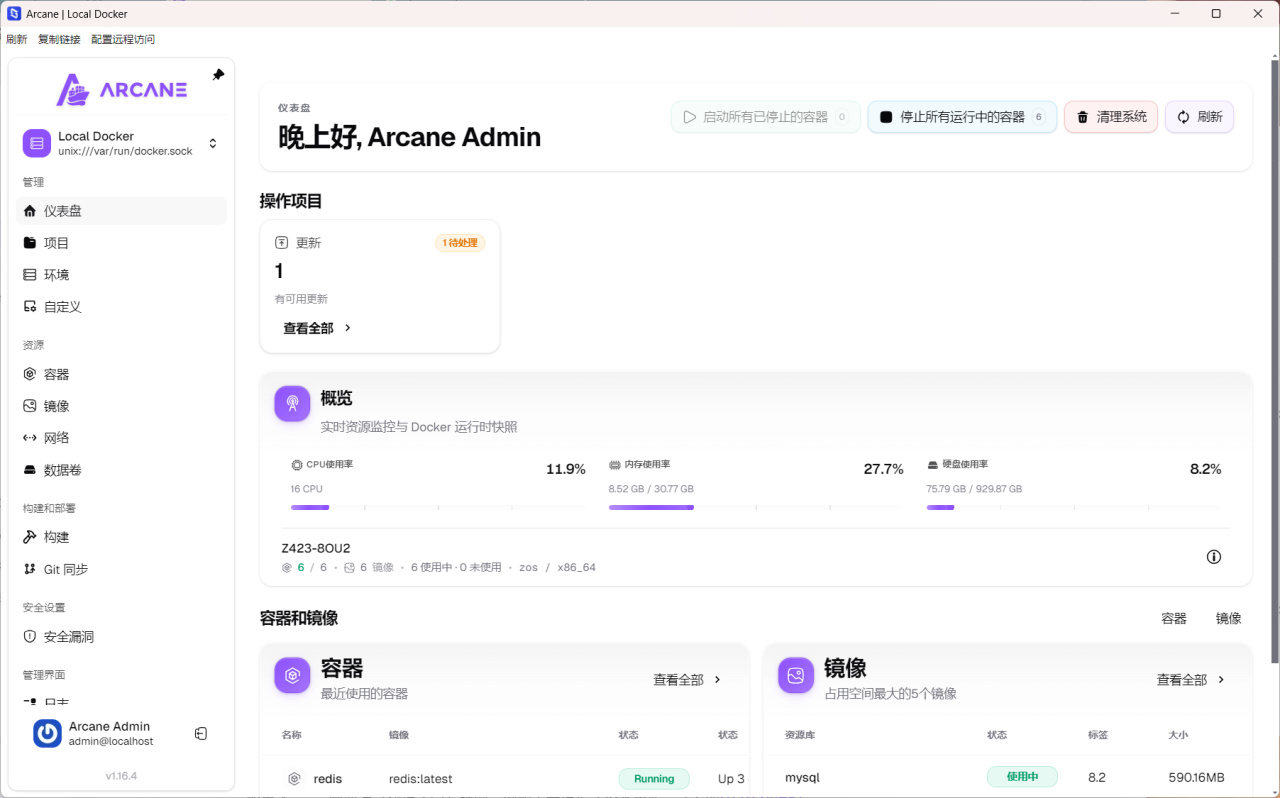Open 环境 in the sidebar

pyautogui.click(x=121, y=275)
